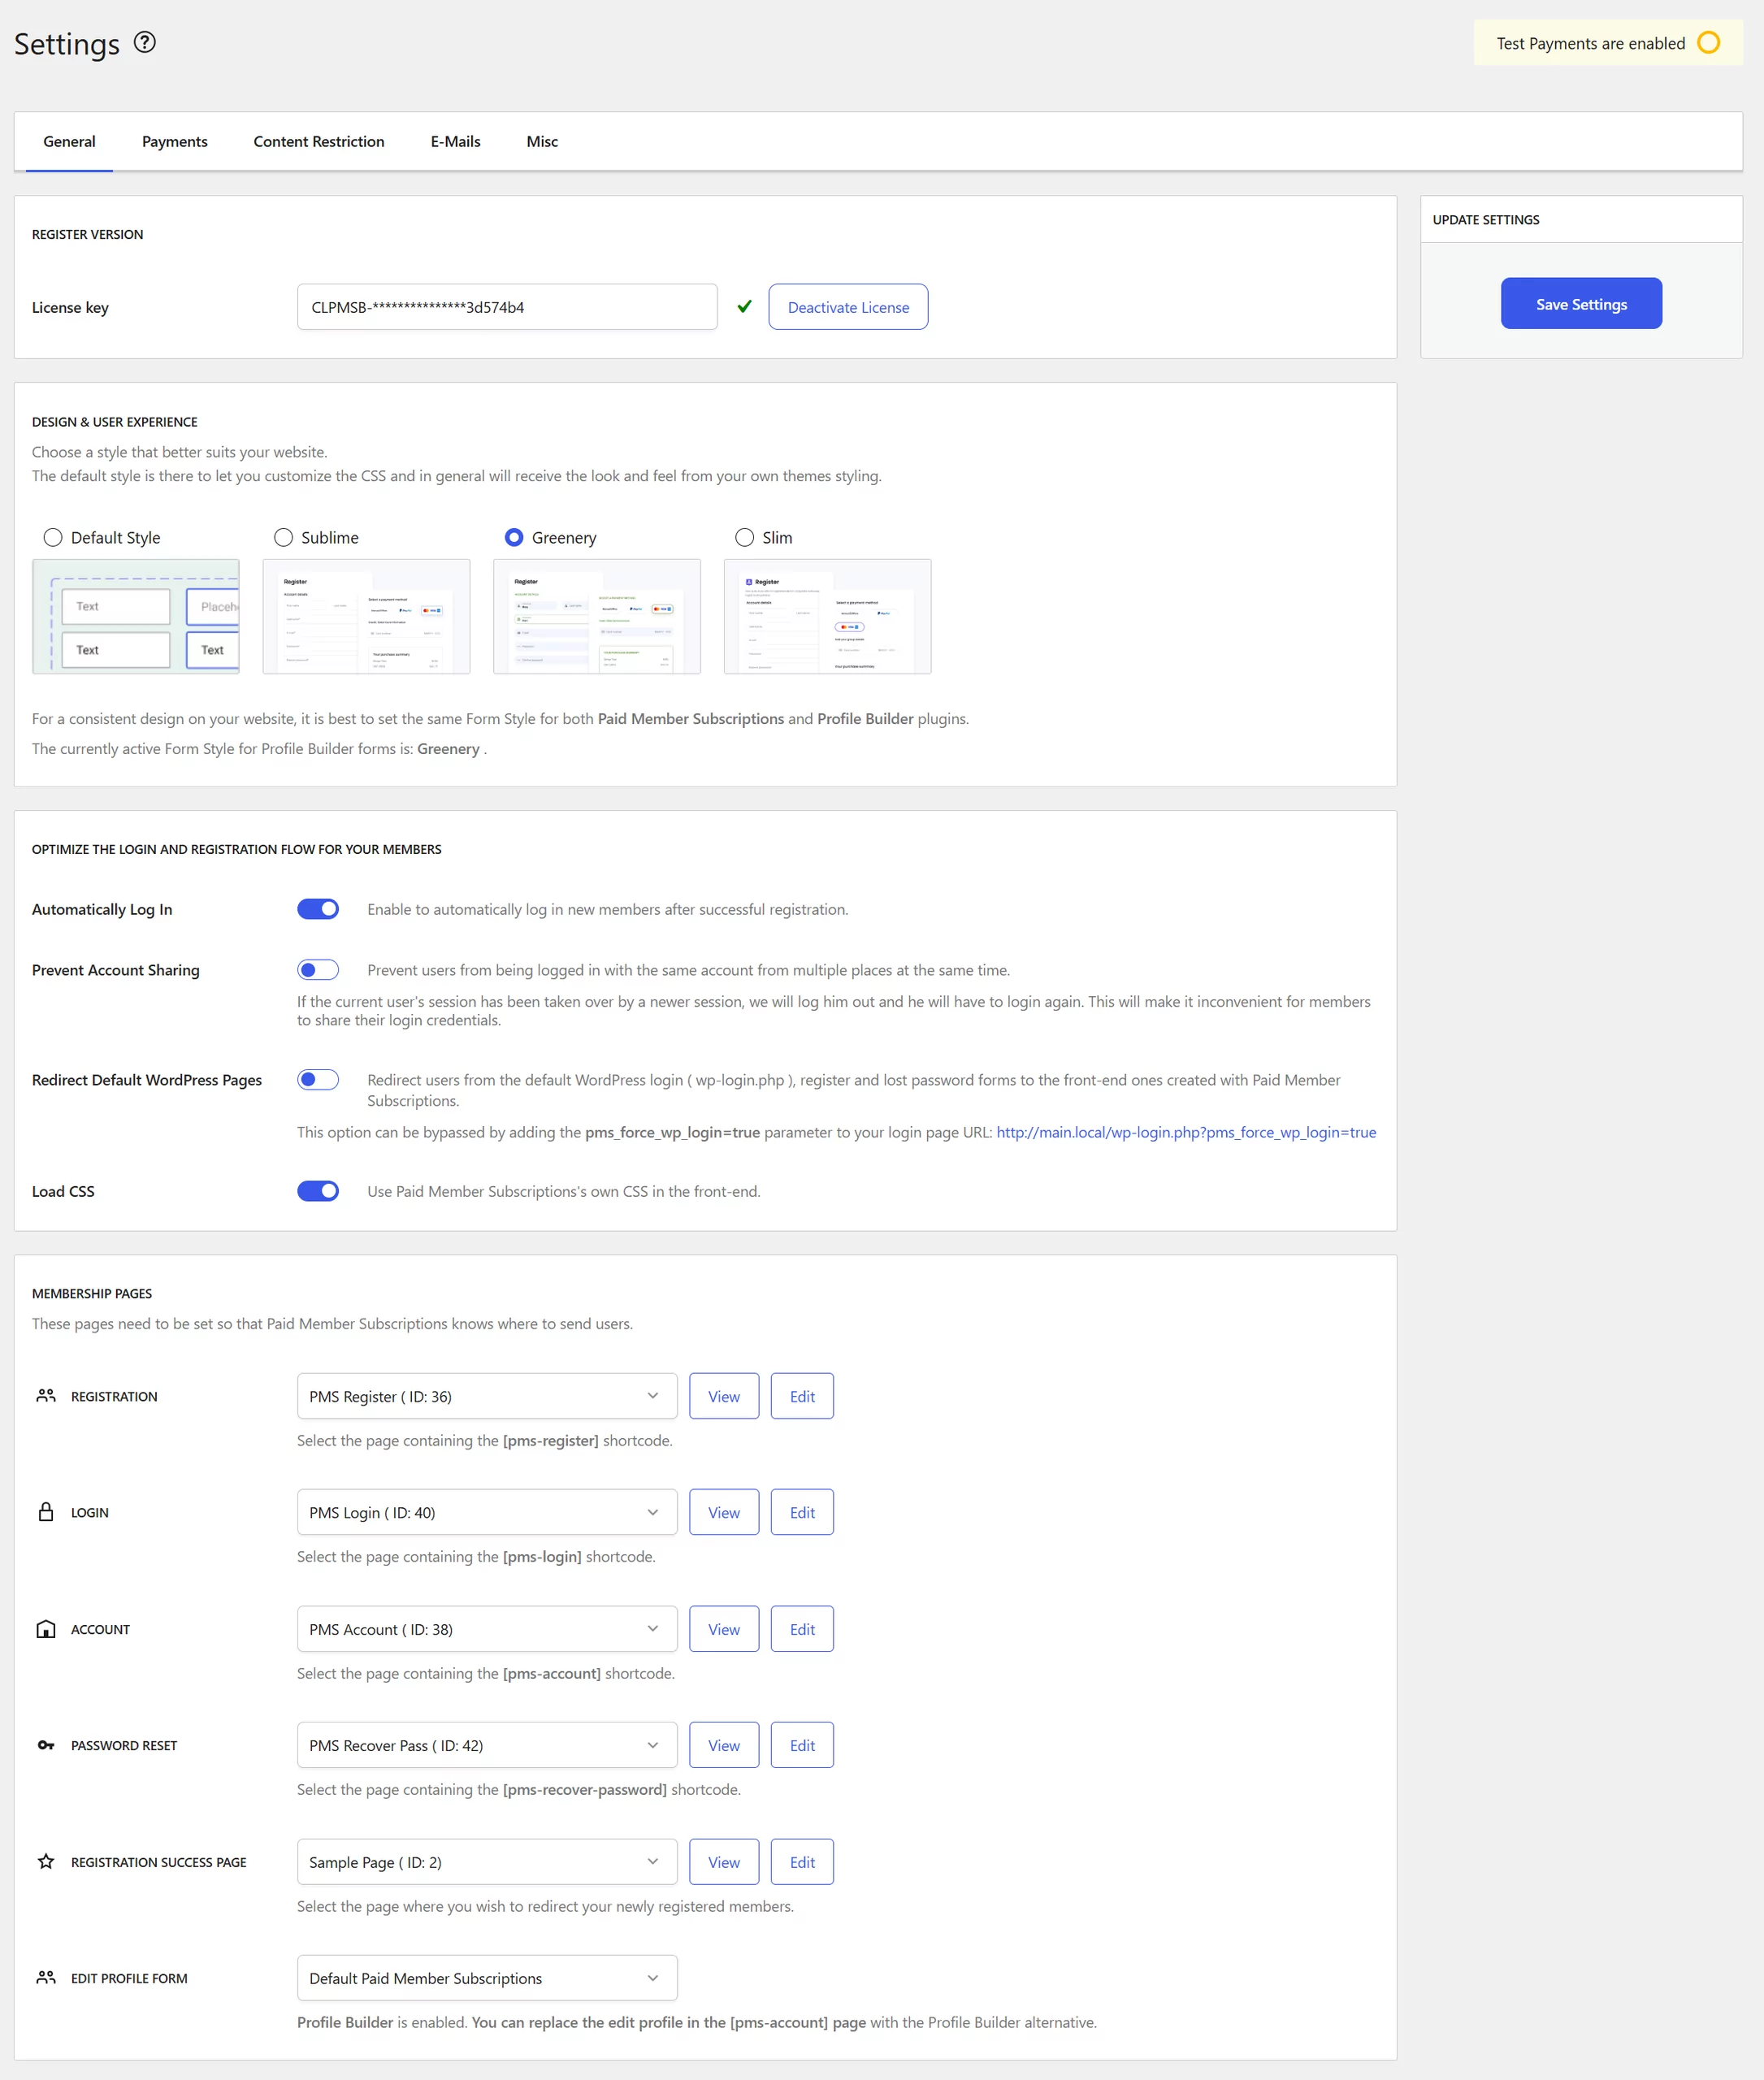Image resolution: width=1764 pixels, height=2080 pixels.
Task: Select the Greenery radio button
Action: 514,537
